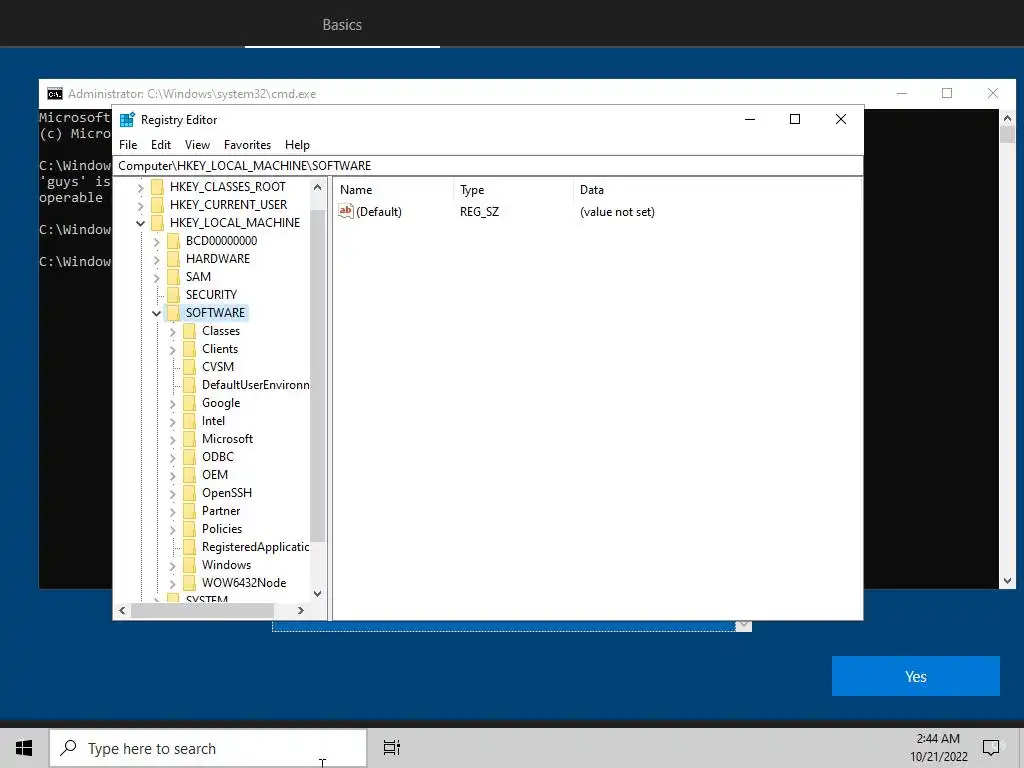Image resolution: width=1024 pixels, height=768 pixels.
Task: Open the Windows Start menu
Action: [x=24, y=748]
